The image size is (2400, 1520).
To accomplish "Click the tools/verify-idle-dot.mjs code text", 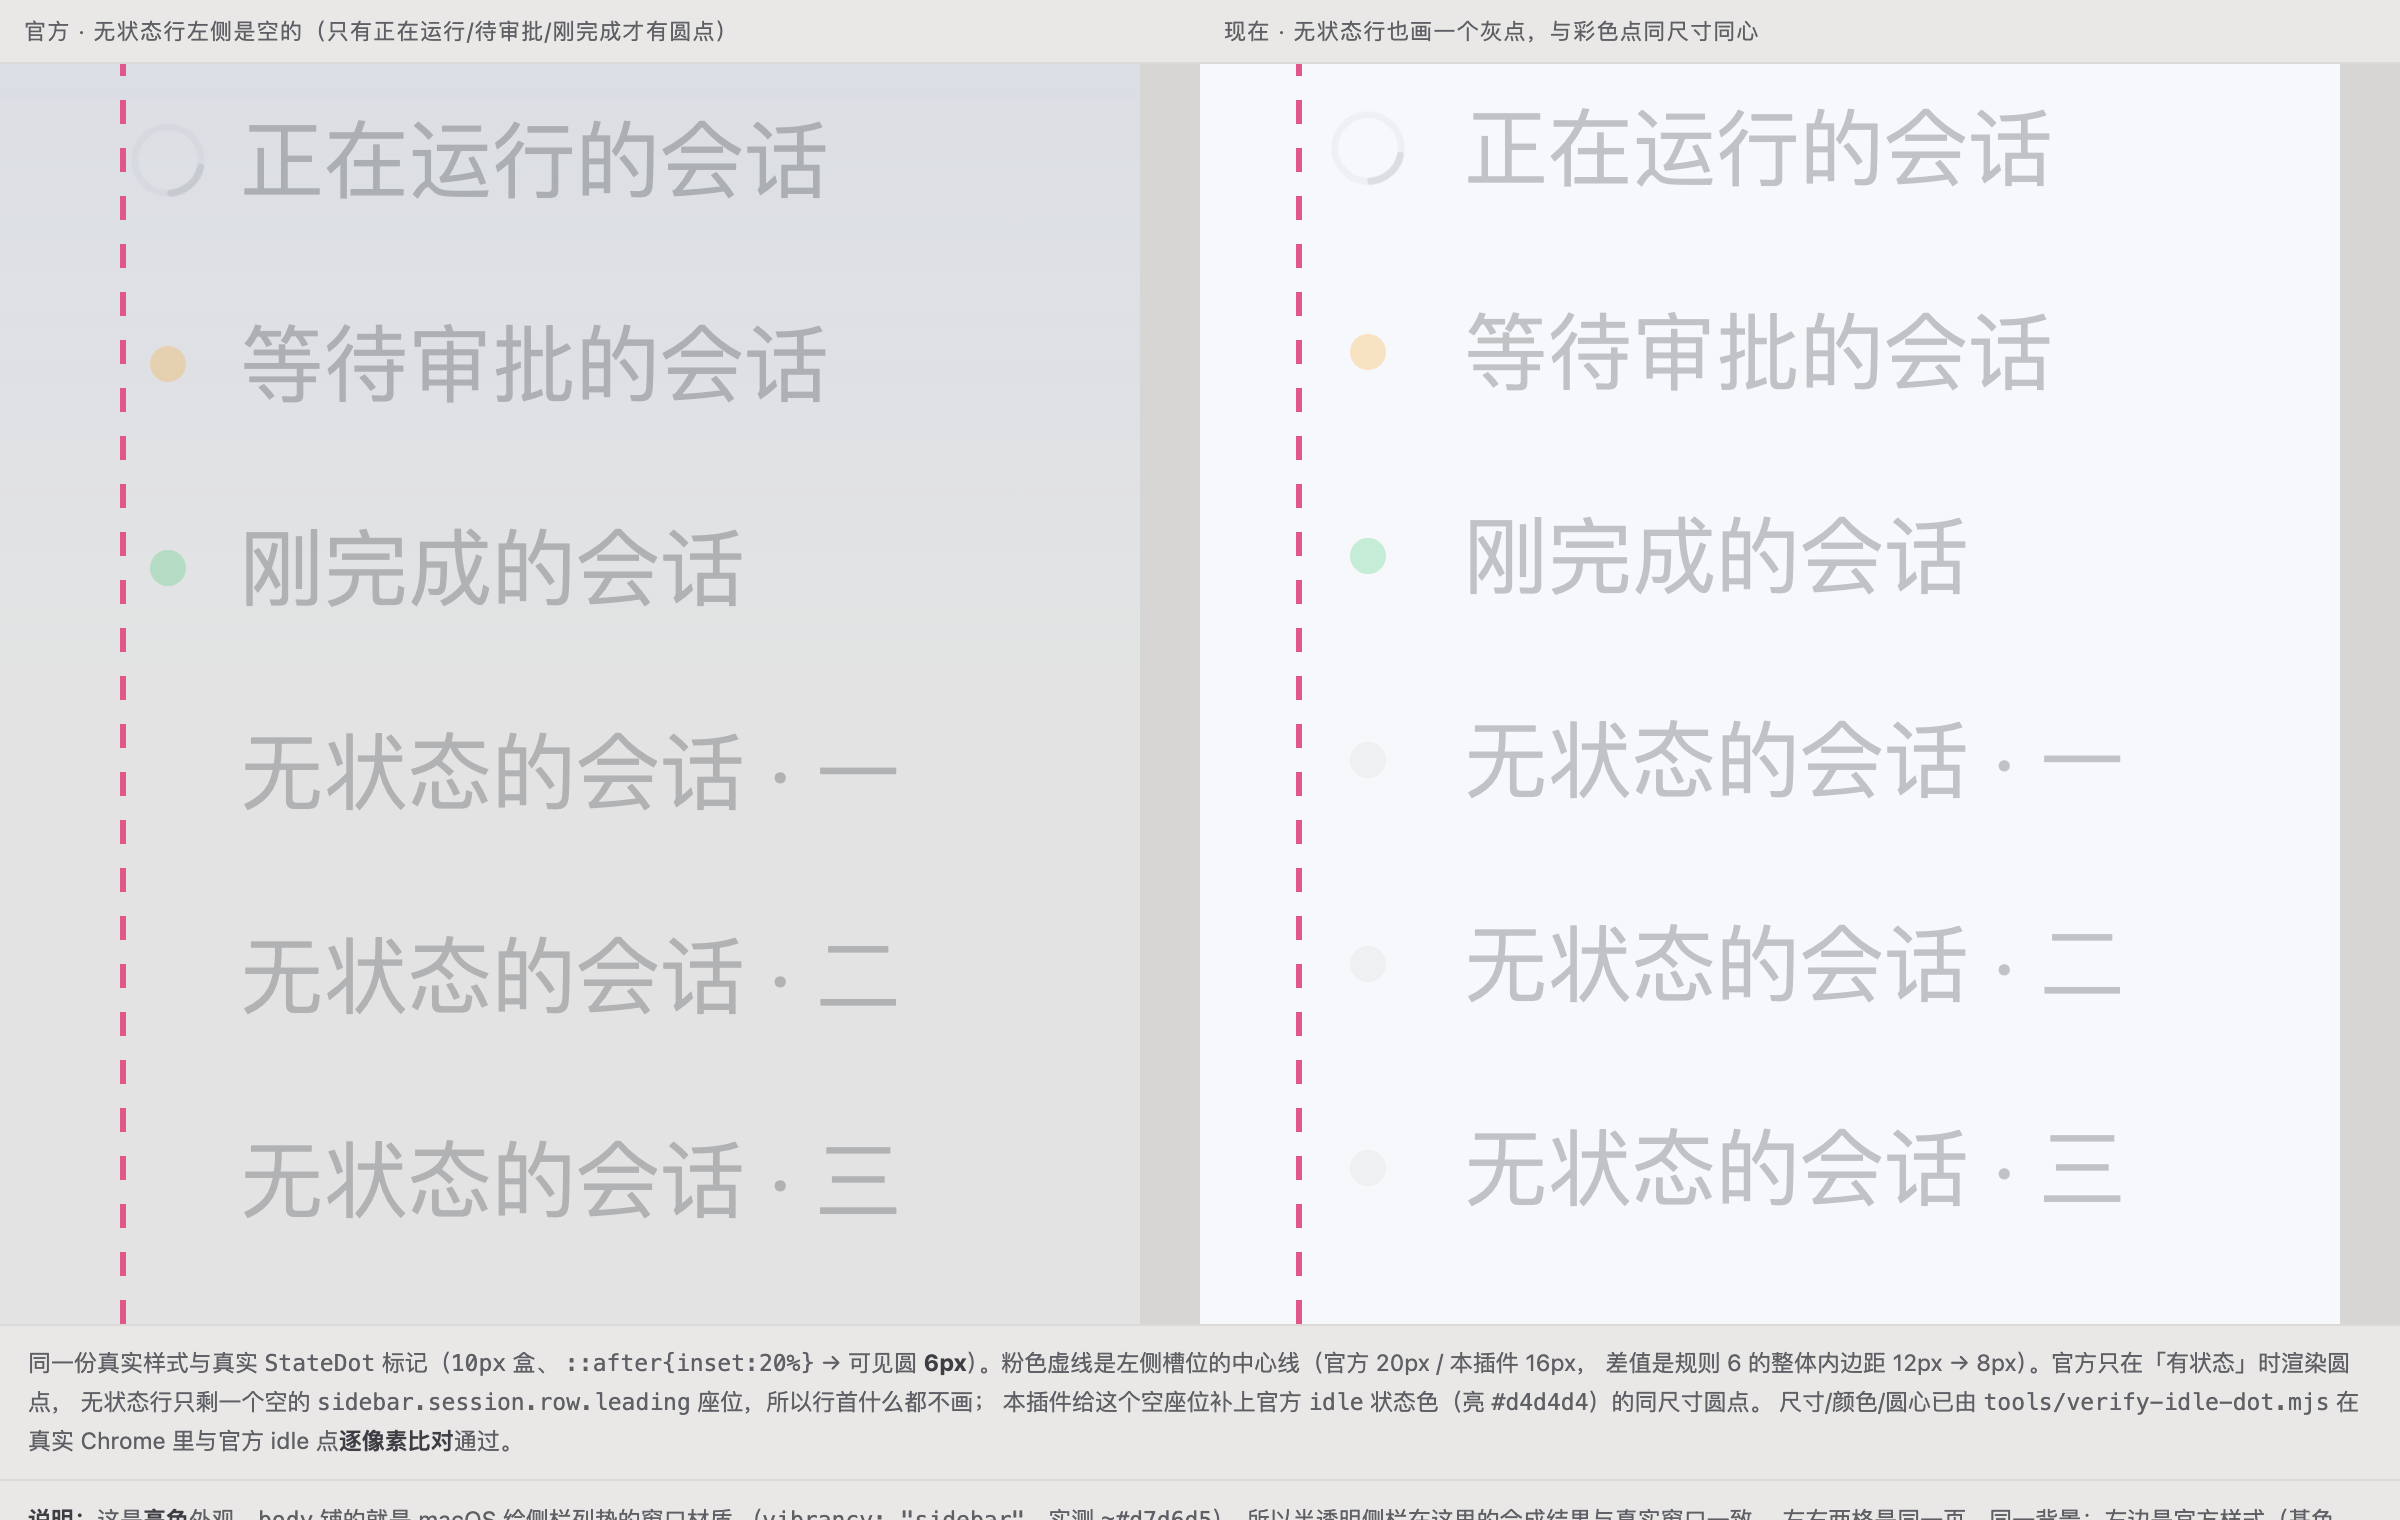I will tap(2156, 1402).
